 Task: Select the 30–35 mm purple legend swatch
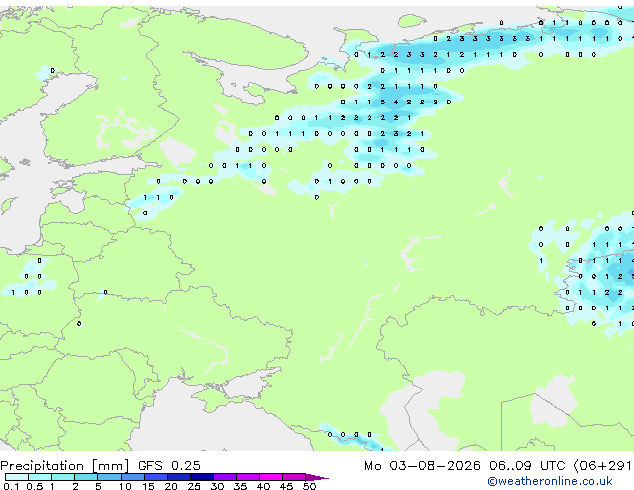[x=224, y=477]
